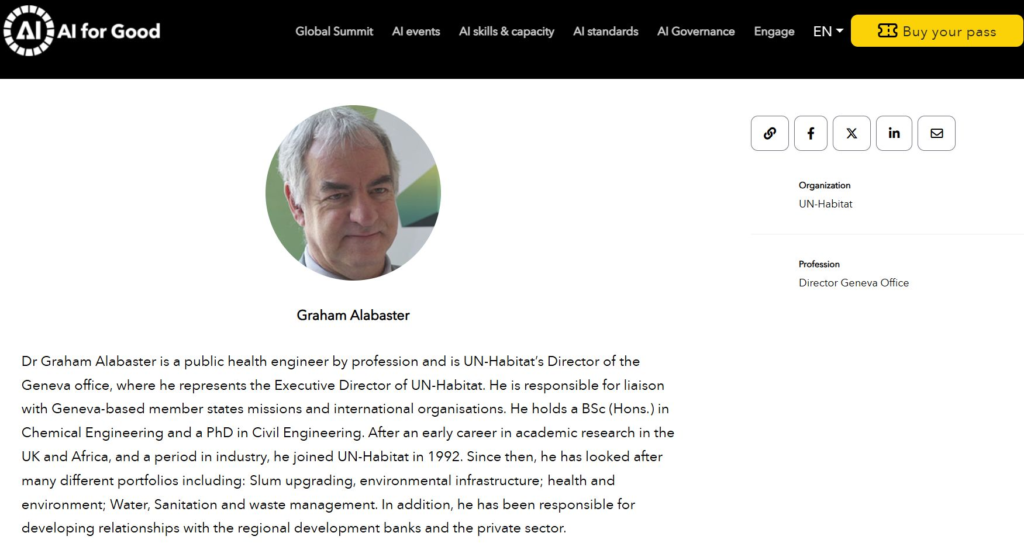The width and height of the screenshot is (1024, 550).
Task: Select the AI standards menu item
Action: (x=605, y=31)
